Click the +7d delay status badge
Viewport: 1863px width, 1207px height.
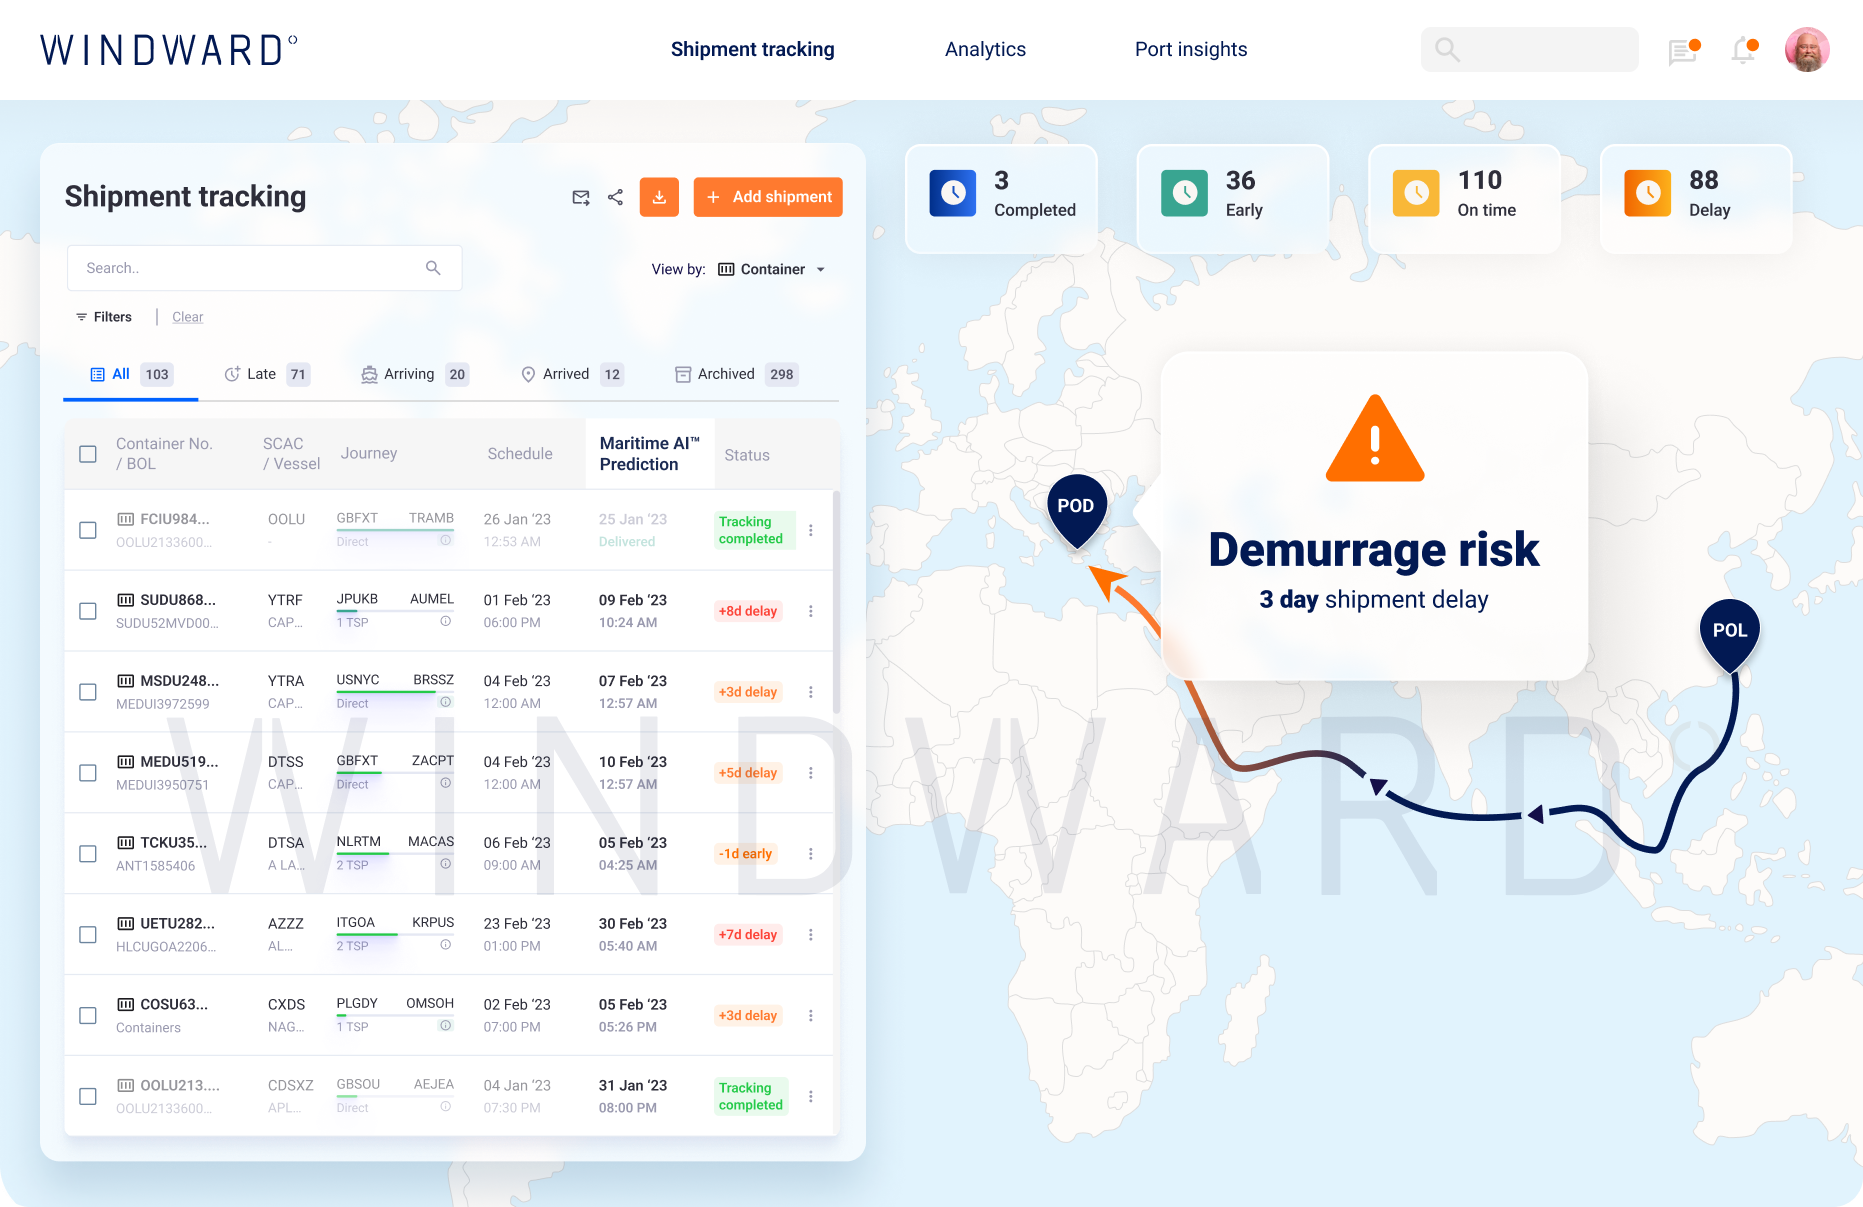[x=748, y=935]
